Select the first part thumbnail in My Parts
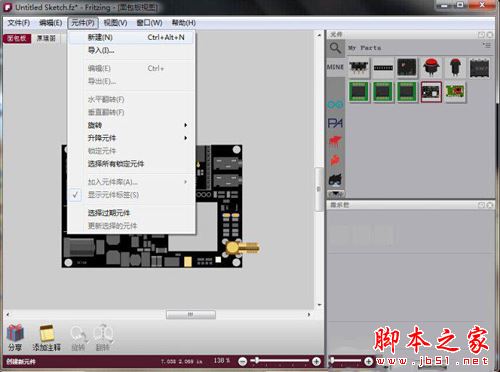This screenshot has height=372, width=500. point(359,68)
